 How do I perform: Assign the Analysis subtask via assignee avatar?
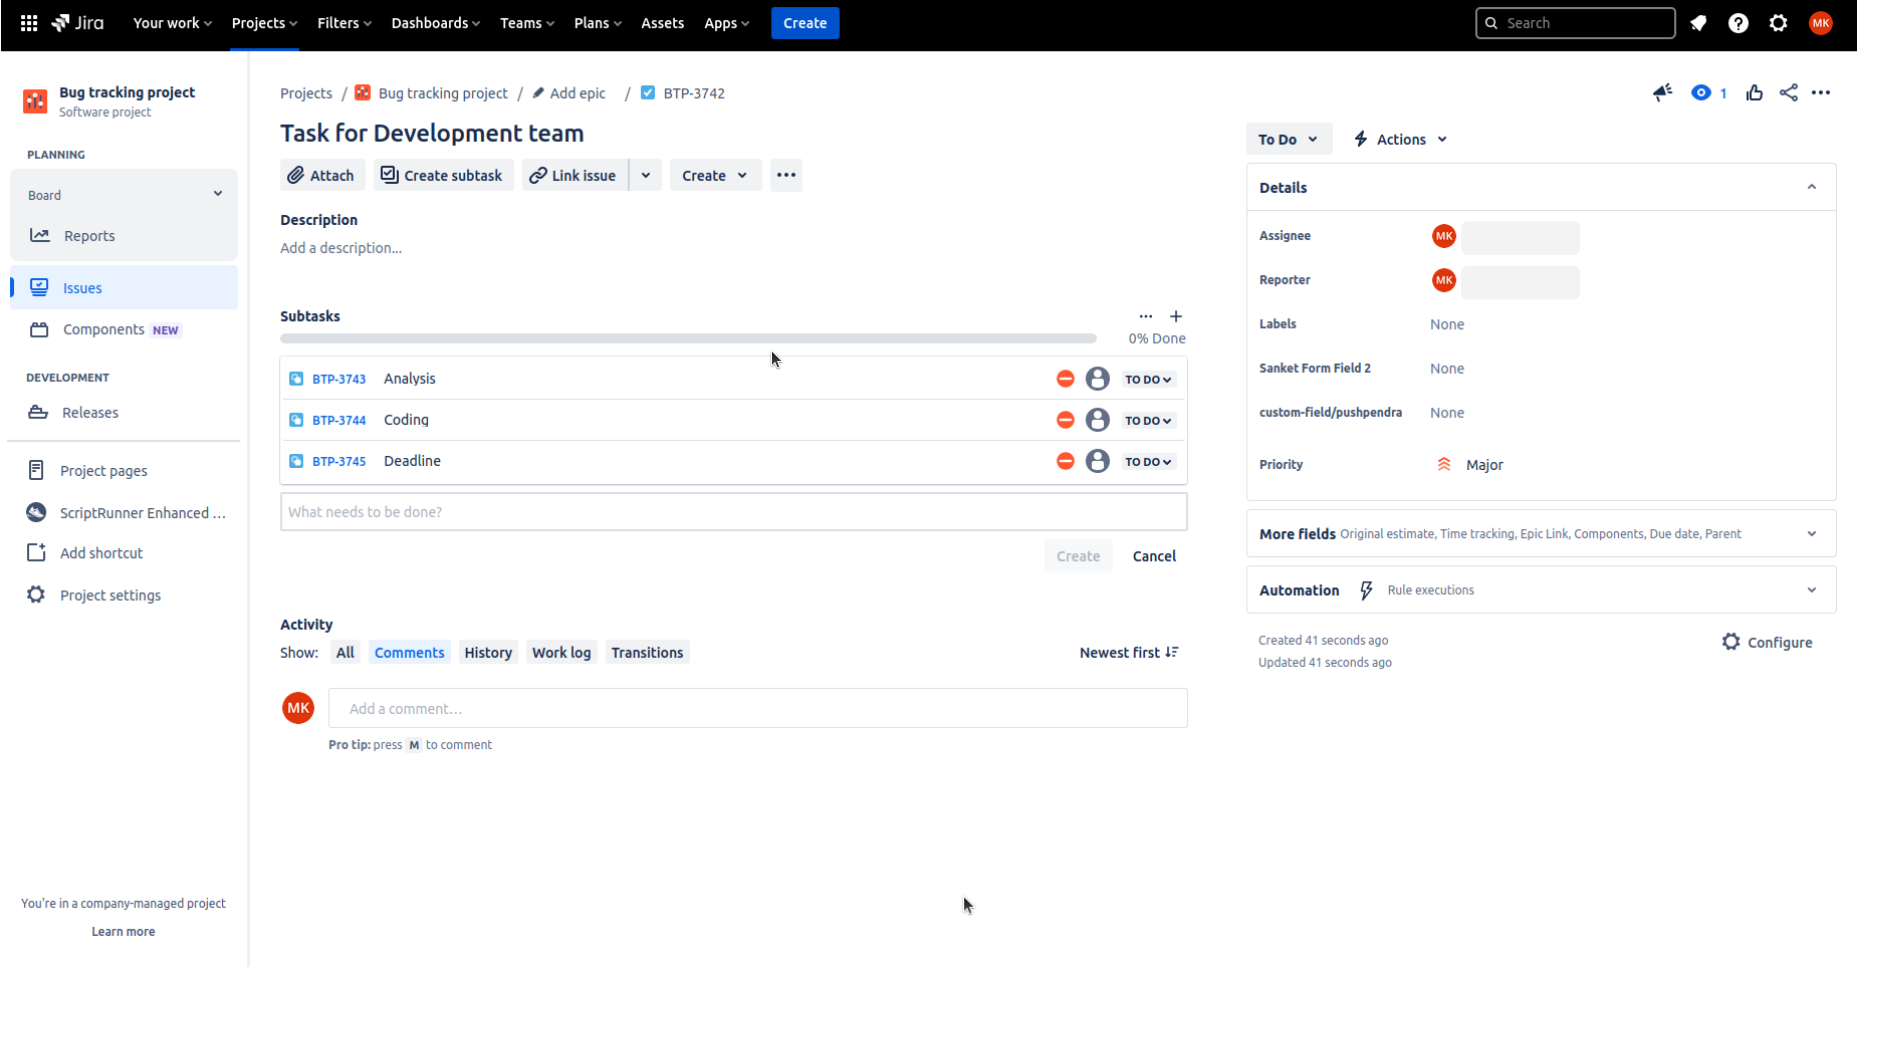1097,378
